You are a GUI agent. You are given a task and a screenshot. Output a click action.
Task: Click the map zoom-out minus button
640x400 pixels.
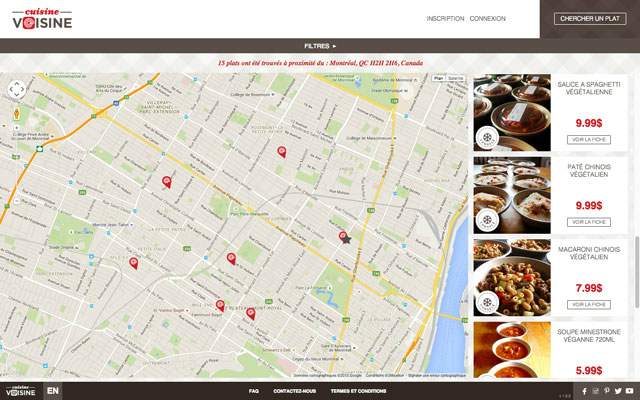tap(17, 201)
